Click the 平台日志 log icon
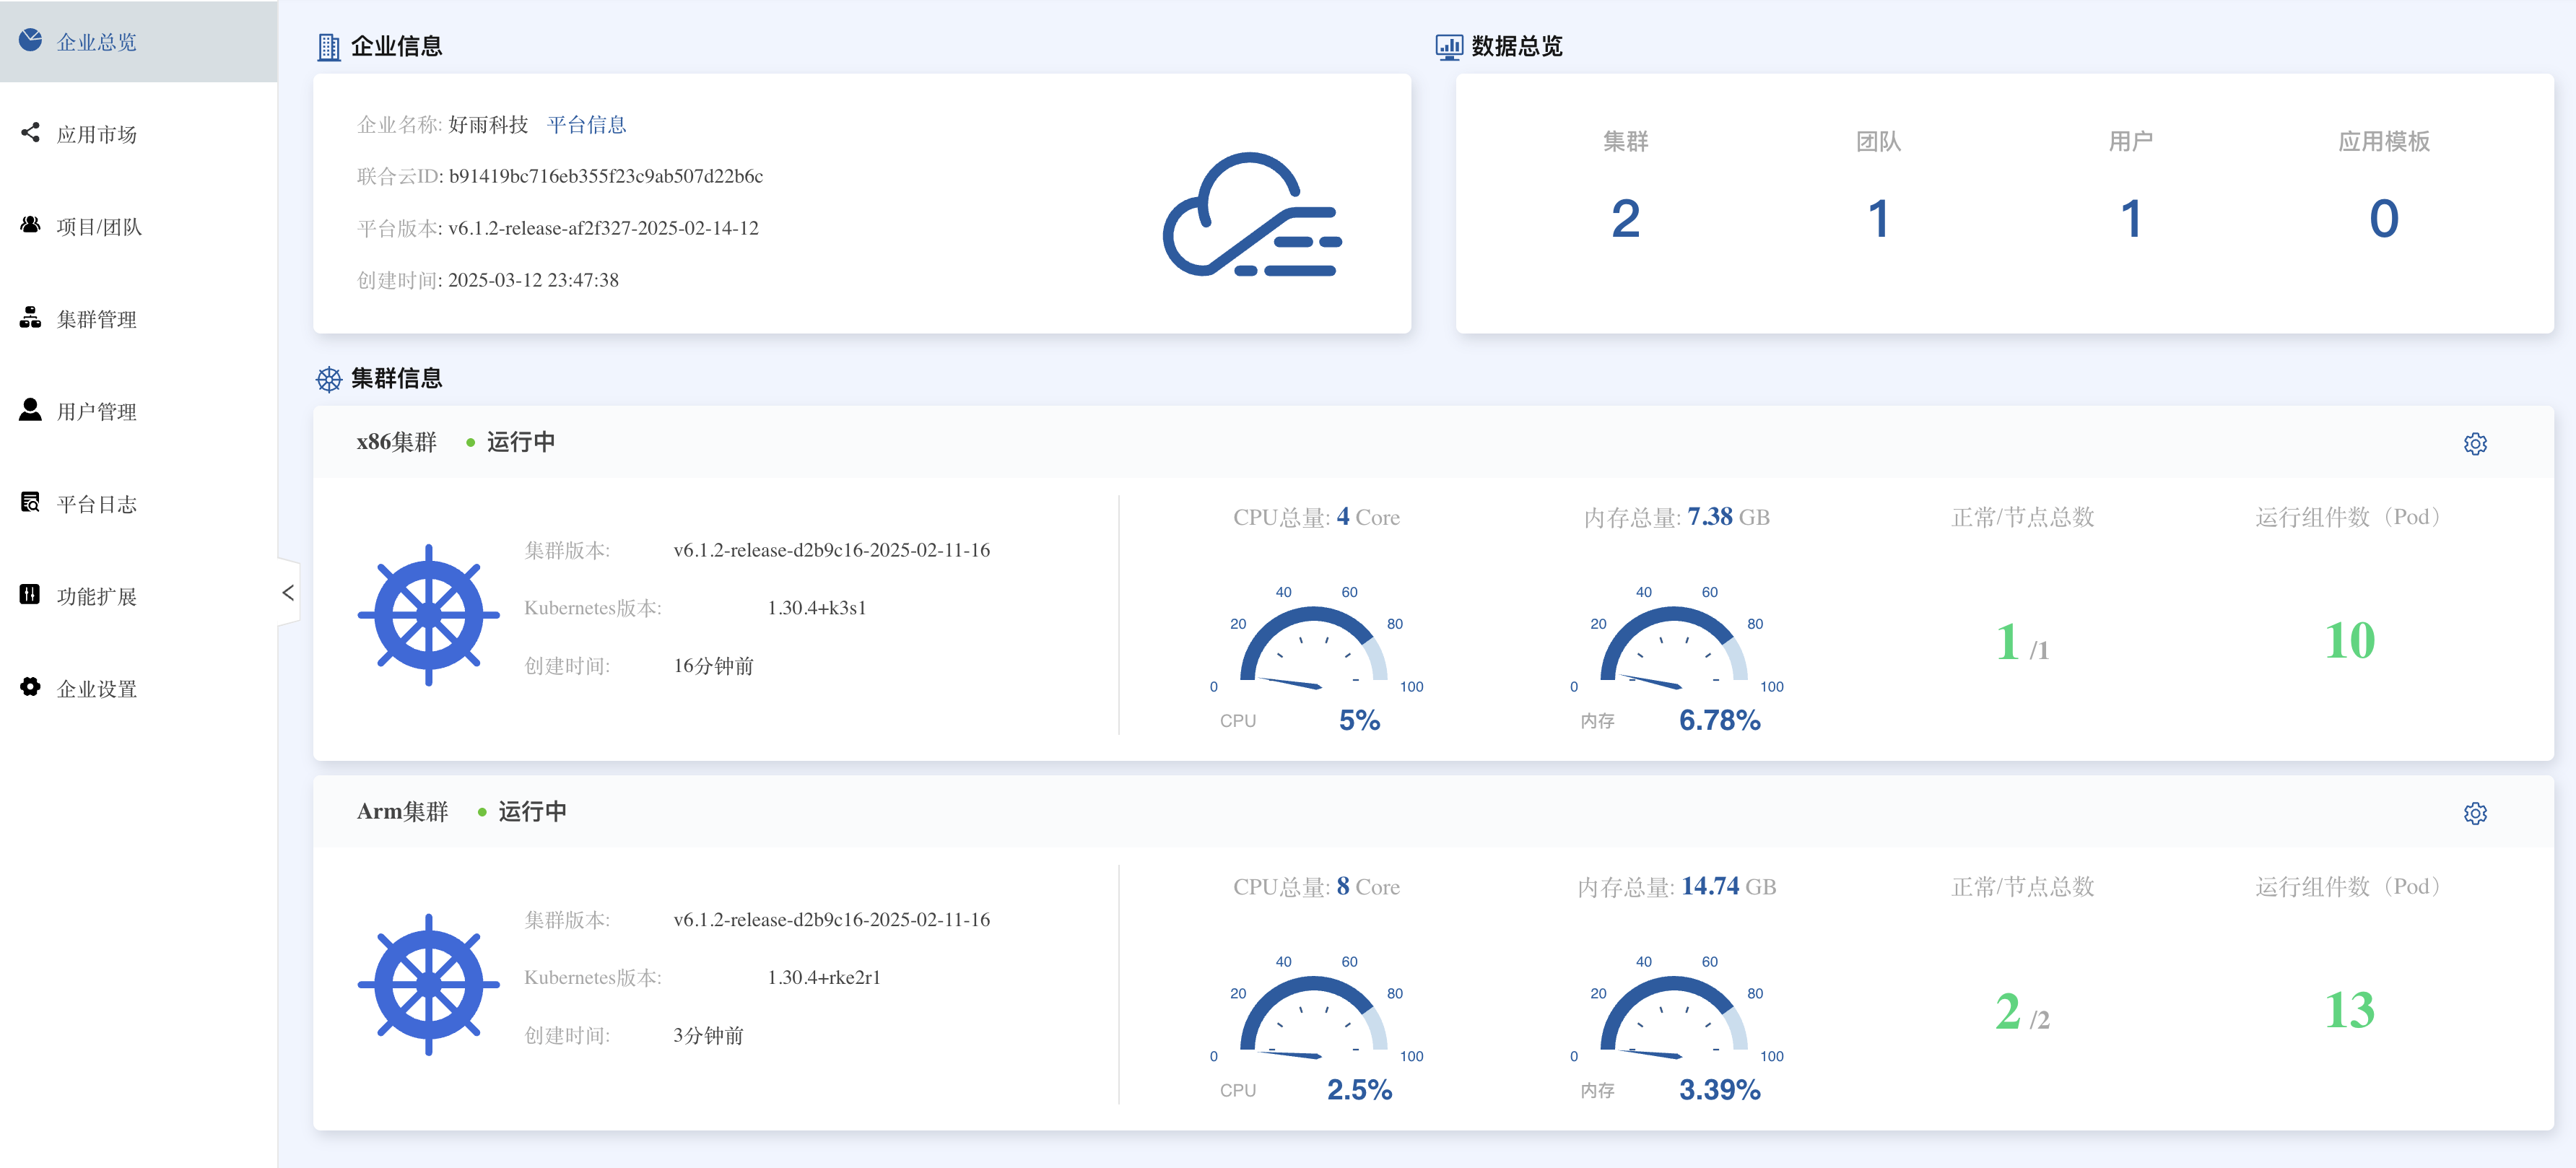The image size is (2576, 1168). pyautogui.click(x=31, y=502)
